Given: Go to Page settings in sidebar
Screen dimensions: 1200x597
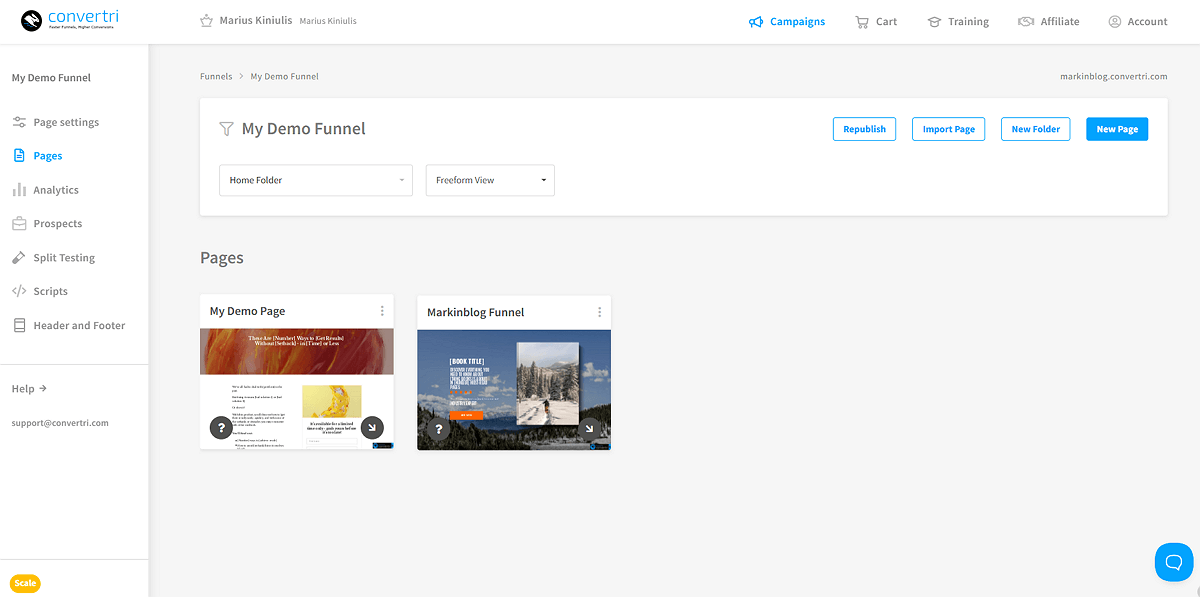Looking at the screenshot, I should 66,122.
